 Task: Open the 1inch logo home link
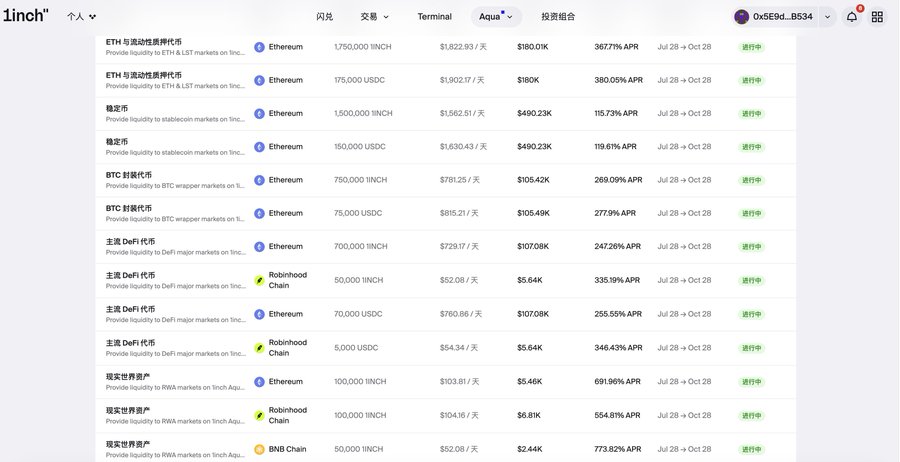[25, 17]
